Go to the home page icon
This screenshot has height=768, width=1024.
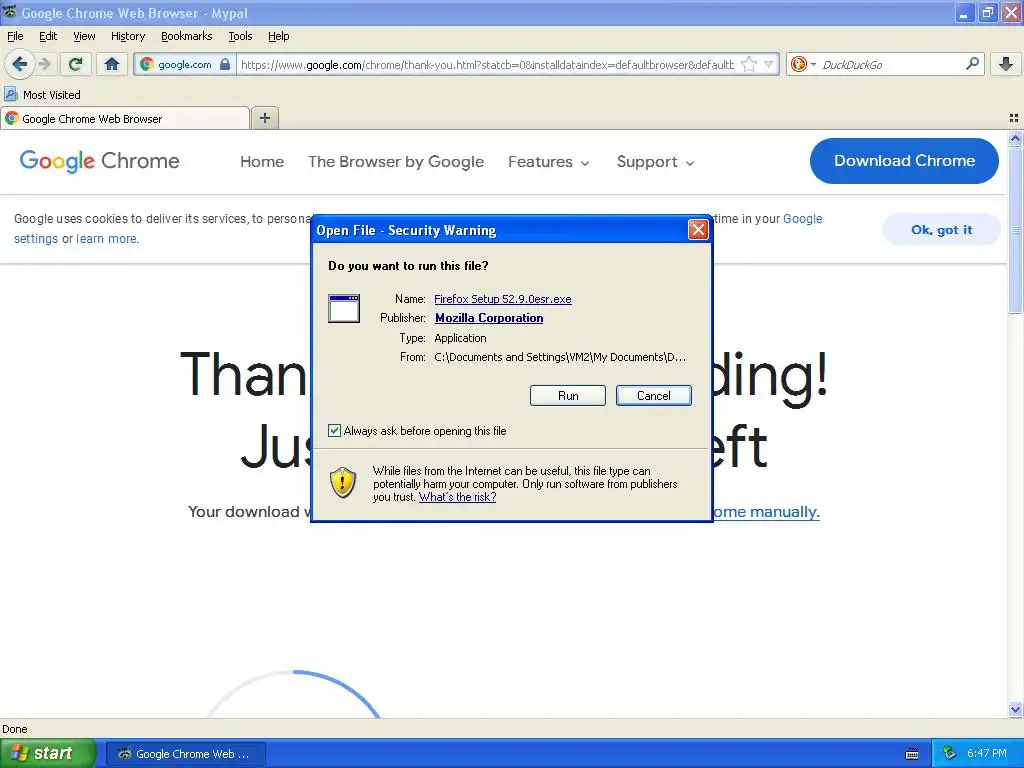point(112,64)
